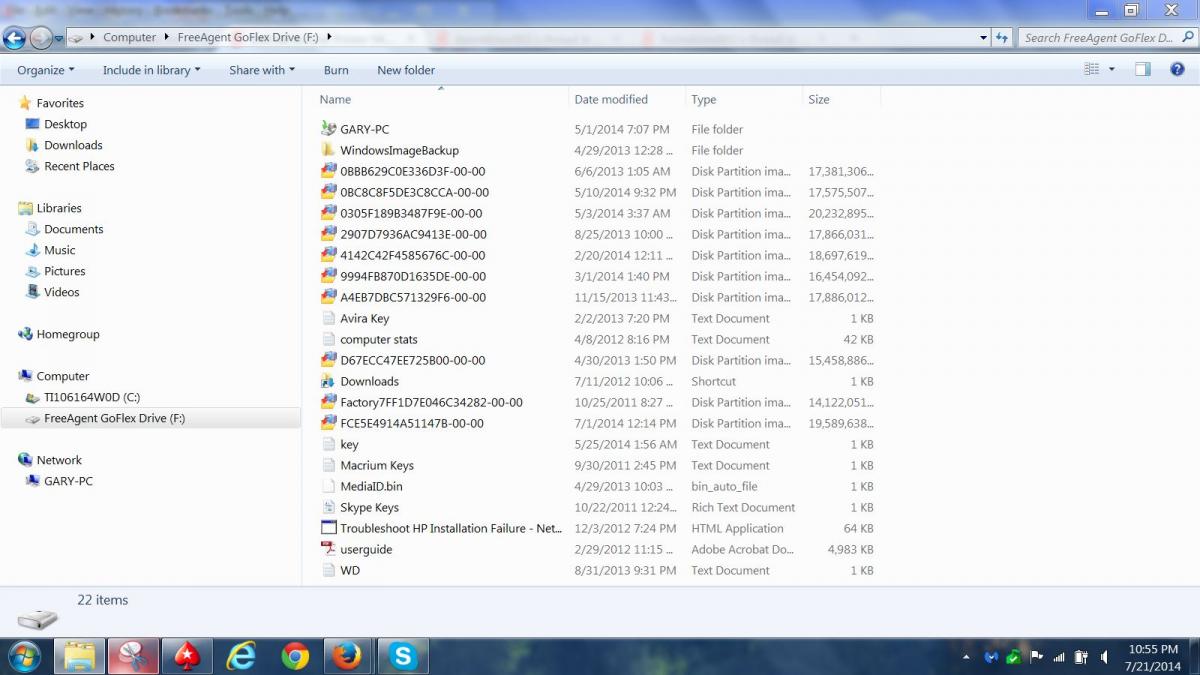Viewport: 1200px width, 675px height.
Task: Select disk image FCE5E4914A51147B-00-00 icon
Action: pos(328,423)
